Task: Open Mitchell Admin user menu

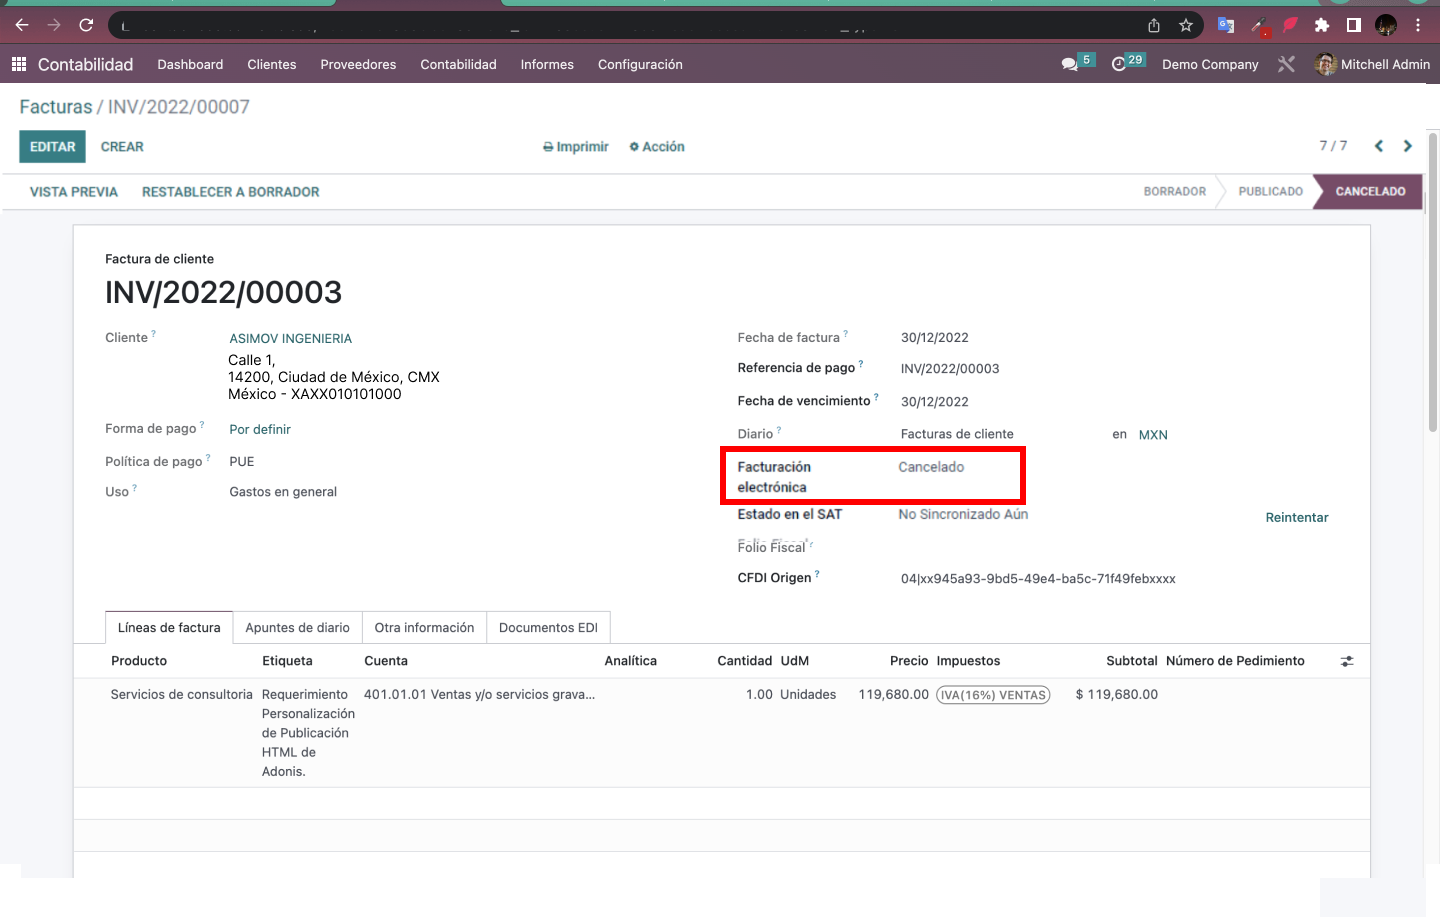Action: [1373, 64]
